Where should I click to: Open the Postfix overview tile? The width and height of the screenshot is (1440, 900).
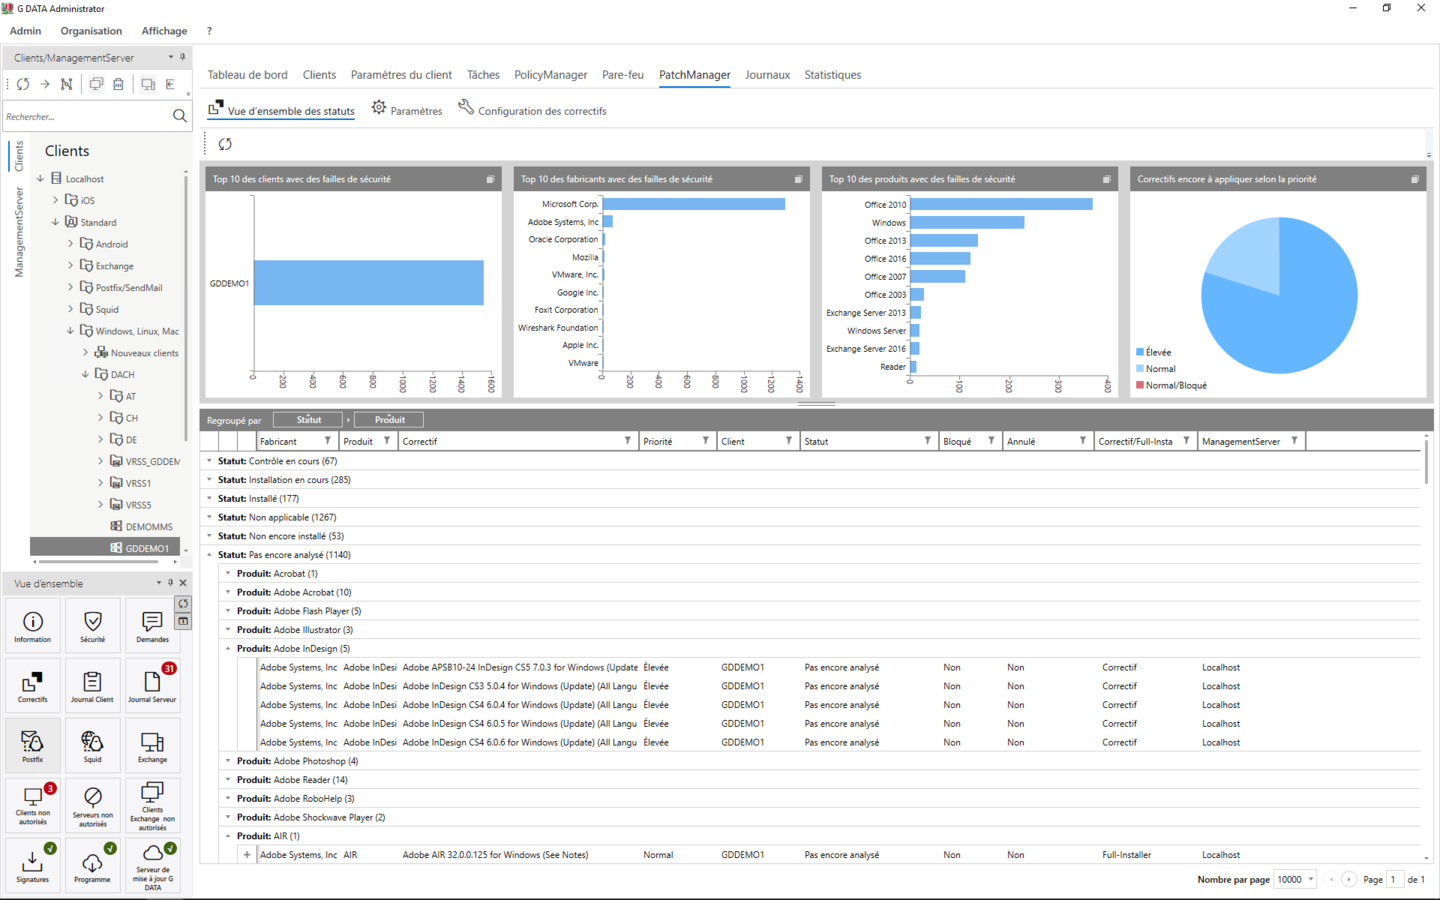click(x=33, y=746)
